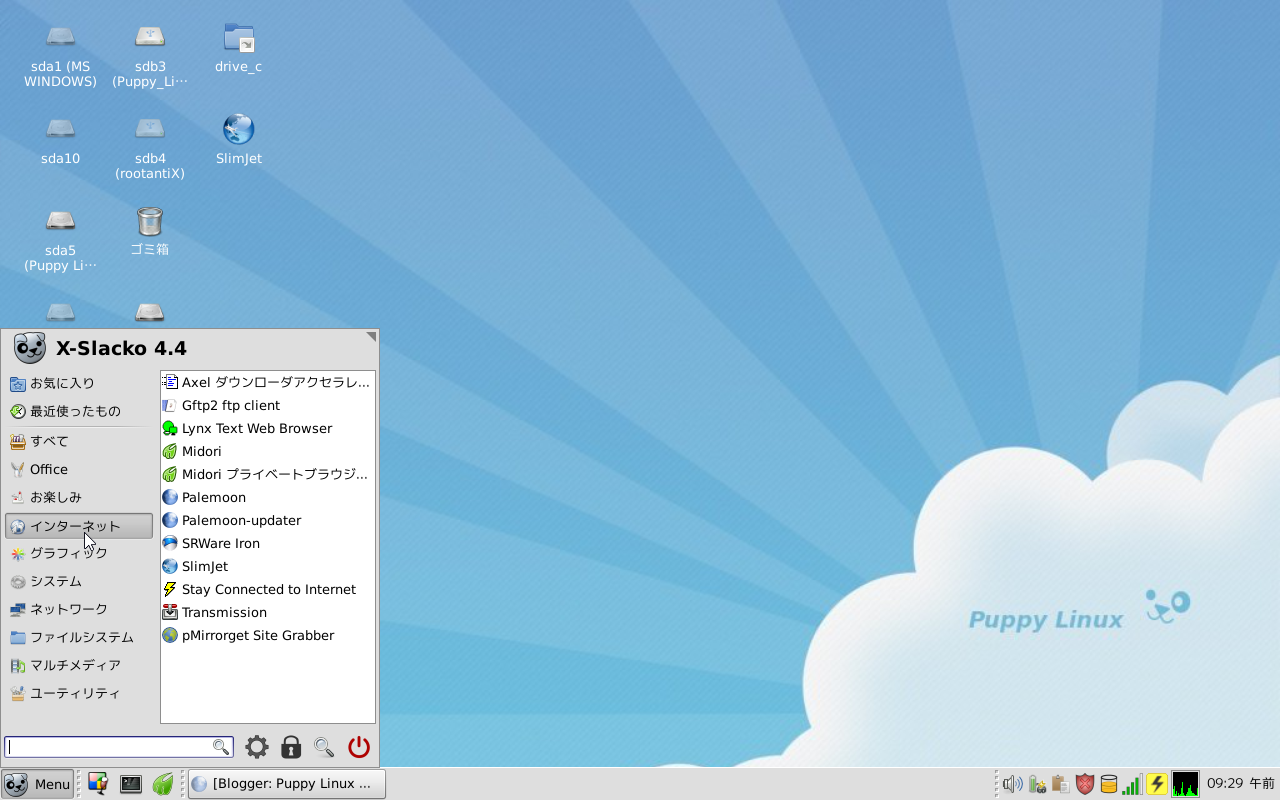Click the red power-off icon in the menu
Screen dimensions: 1280x800
point(358,746)
